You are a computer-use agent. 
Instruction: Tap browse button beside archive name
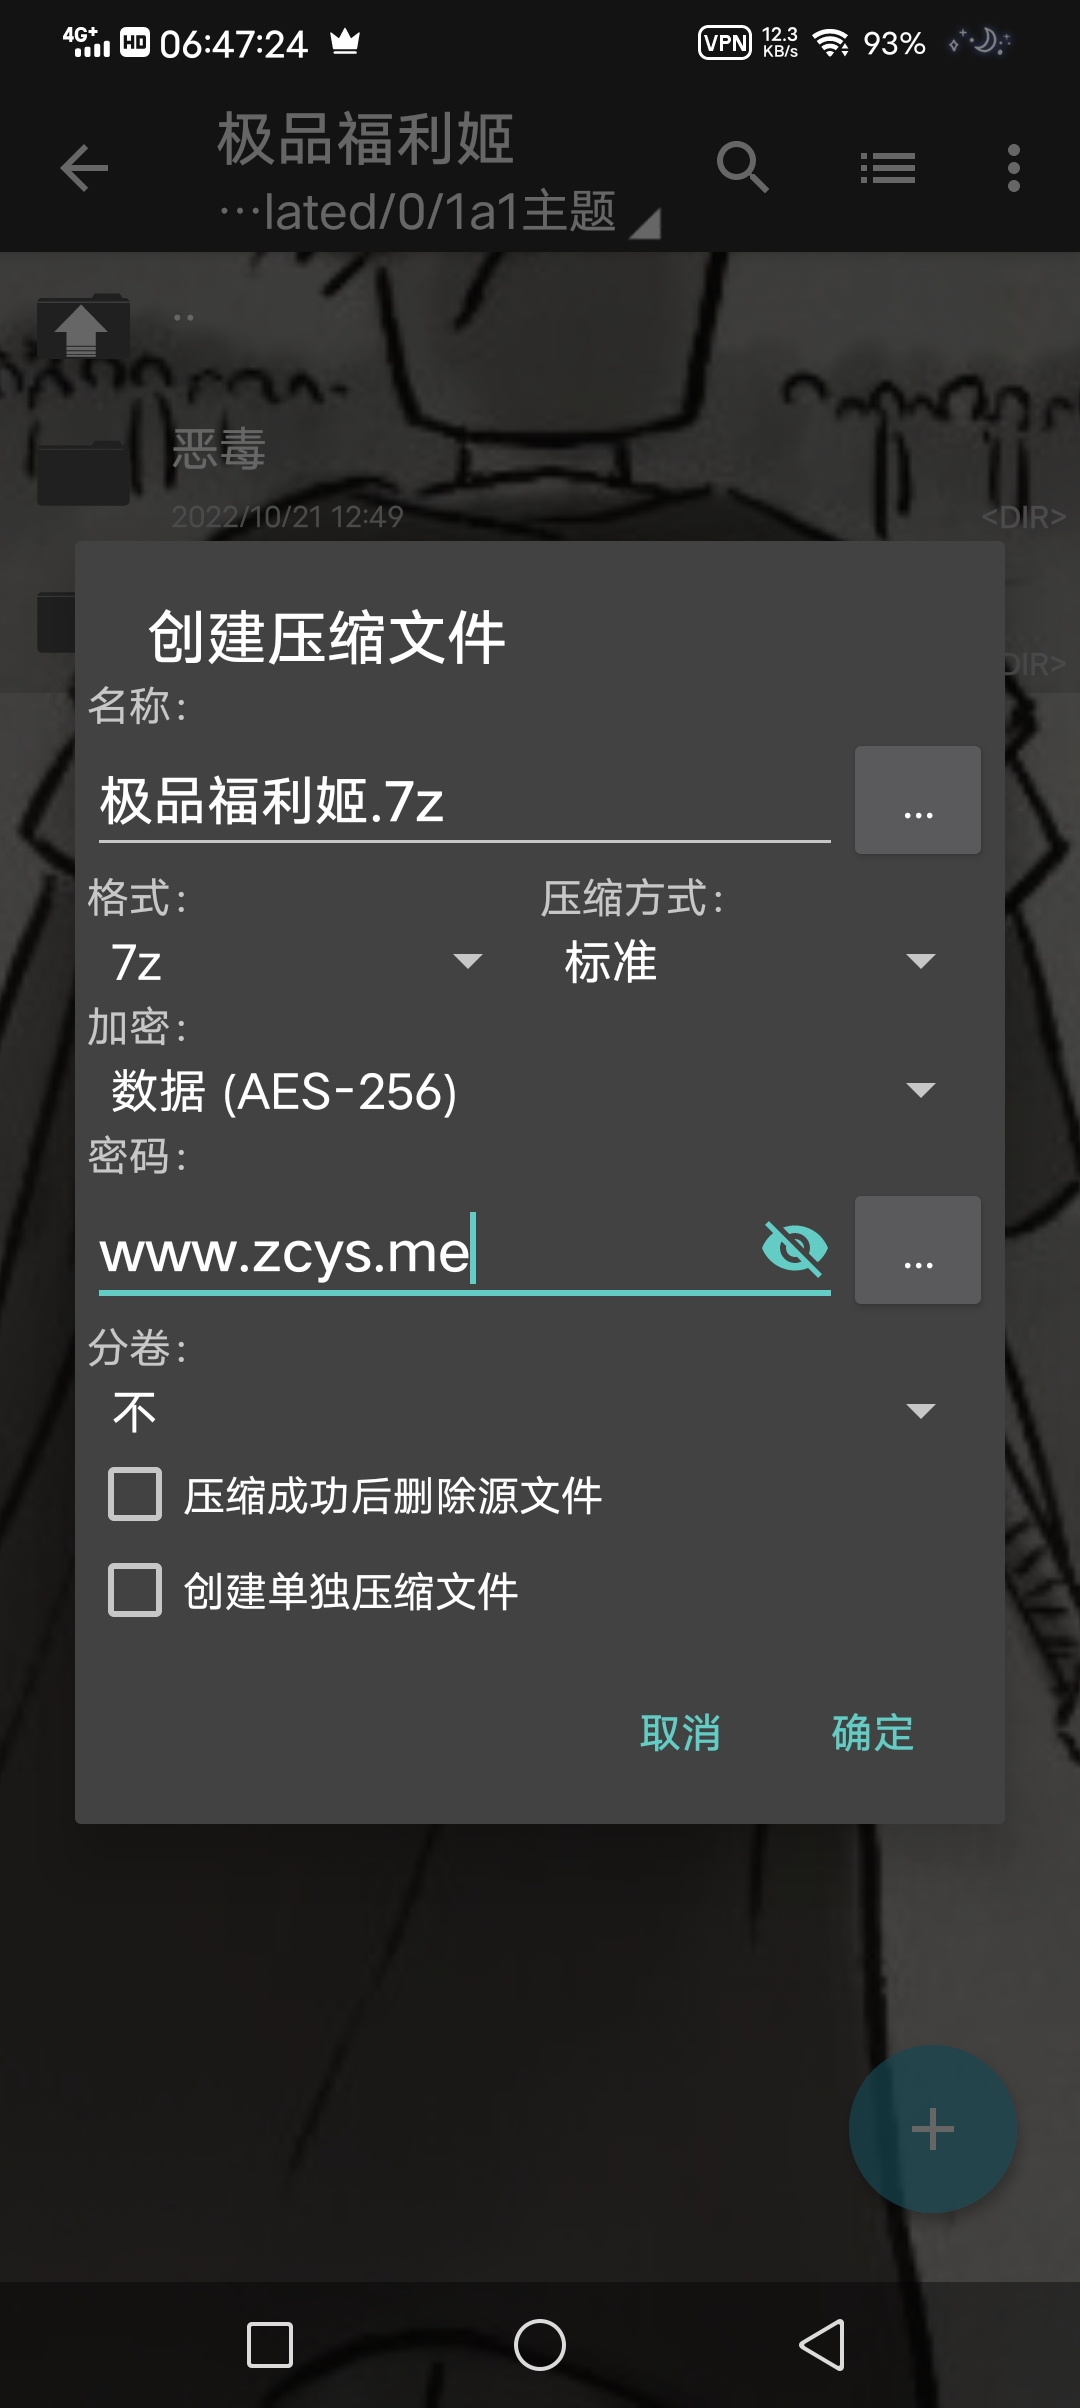pos(917,800)
